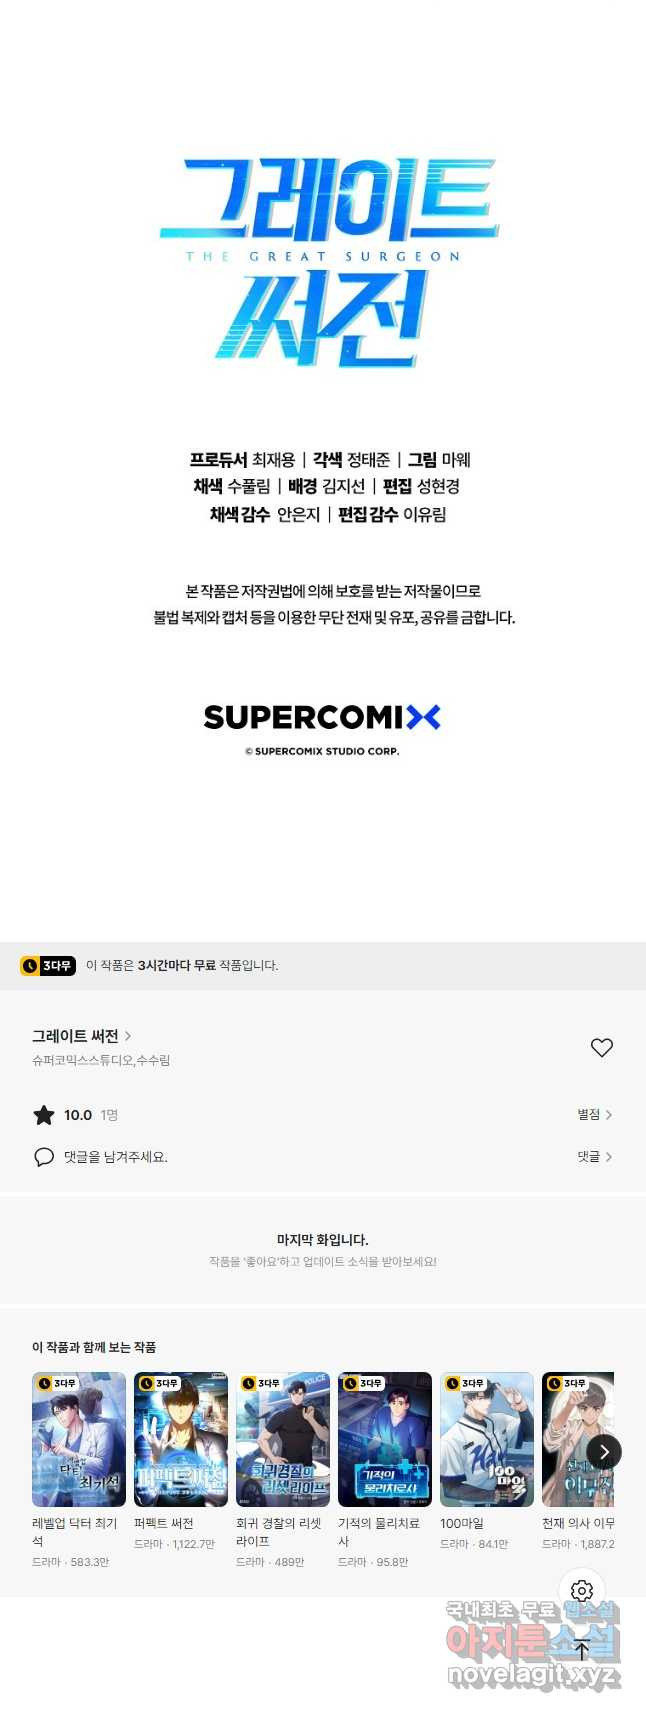Toggle the heart like icon
Screen dimensions: 646x1713
click(x=601, y=1047)
